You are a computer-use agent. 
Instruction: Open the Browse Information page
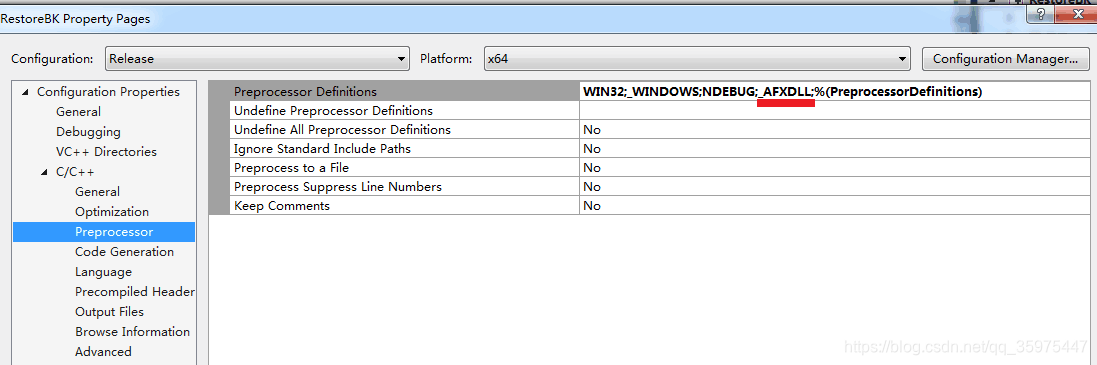coord(132,331)
